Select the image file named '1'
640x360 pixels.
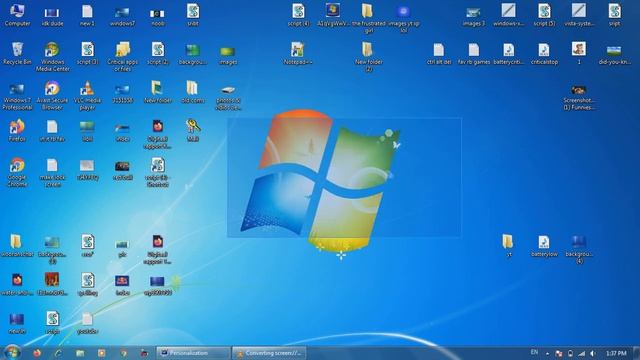tap(579, 53)
